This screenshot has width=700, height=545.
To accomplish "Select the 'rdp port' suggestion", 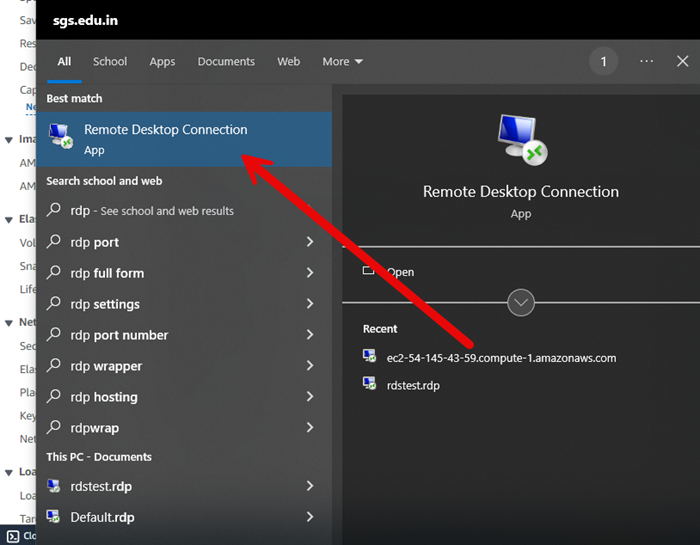I will pos(184,242).
